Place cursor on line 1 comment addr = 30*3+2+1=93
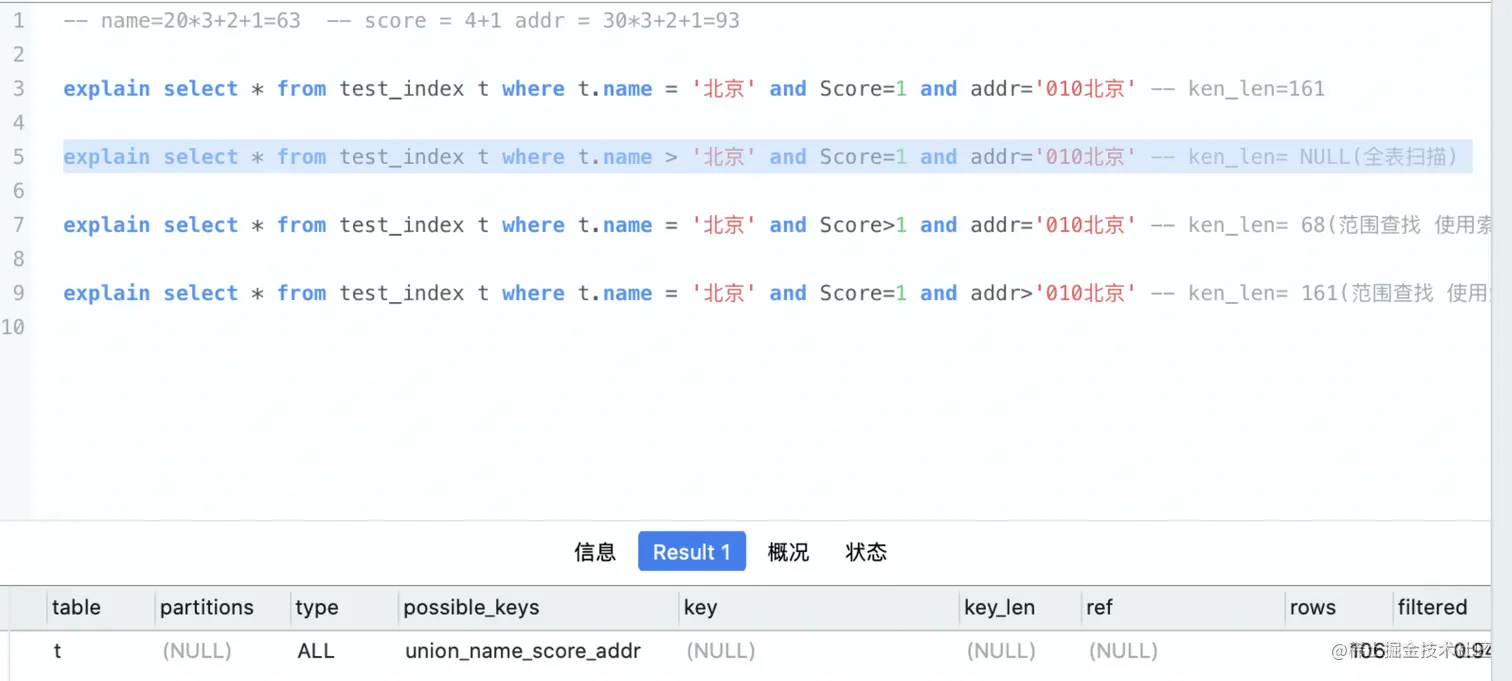Image resolution: width=1512 pixels, height=681 pixels. click(x=627, y=20)
